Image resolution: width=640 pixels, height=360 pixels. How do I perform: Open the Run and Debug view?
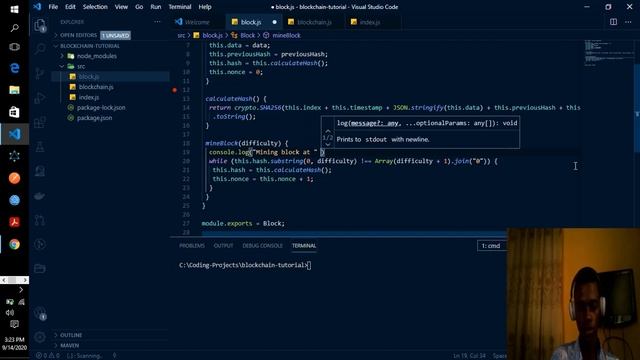coord(40,98)
